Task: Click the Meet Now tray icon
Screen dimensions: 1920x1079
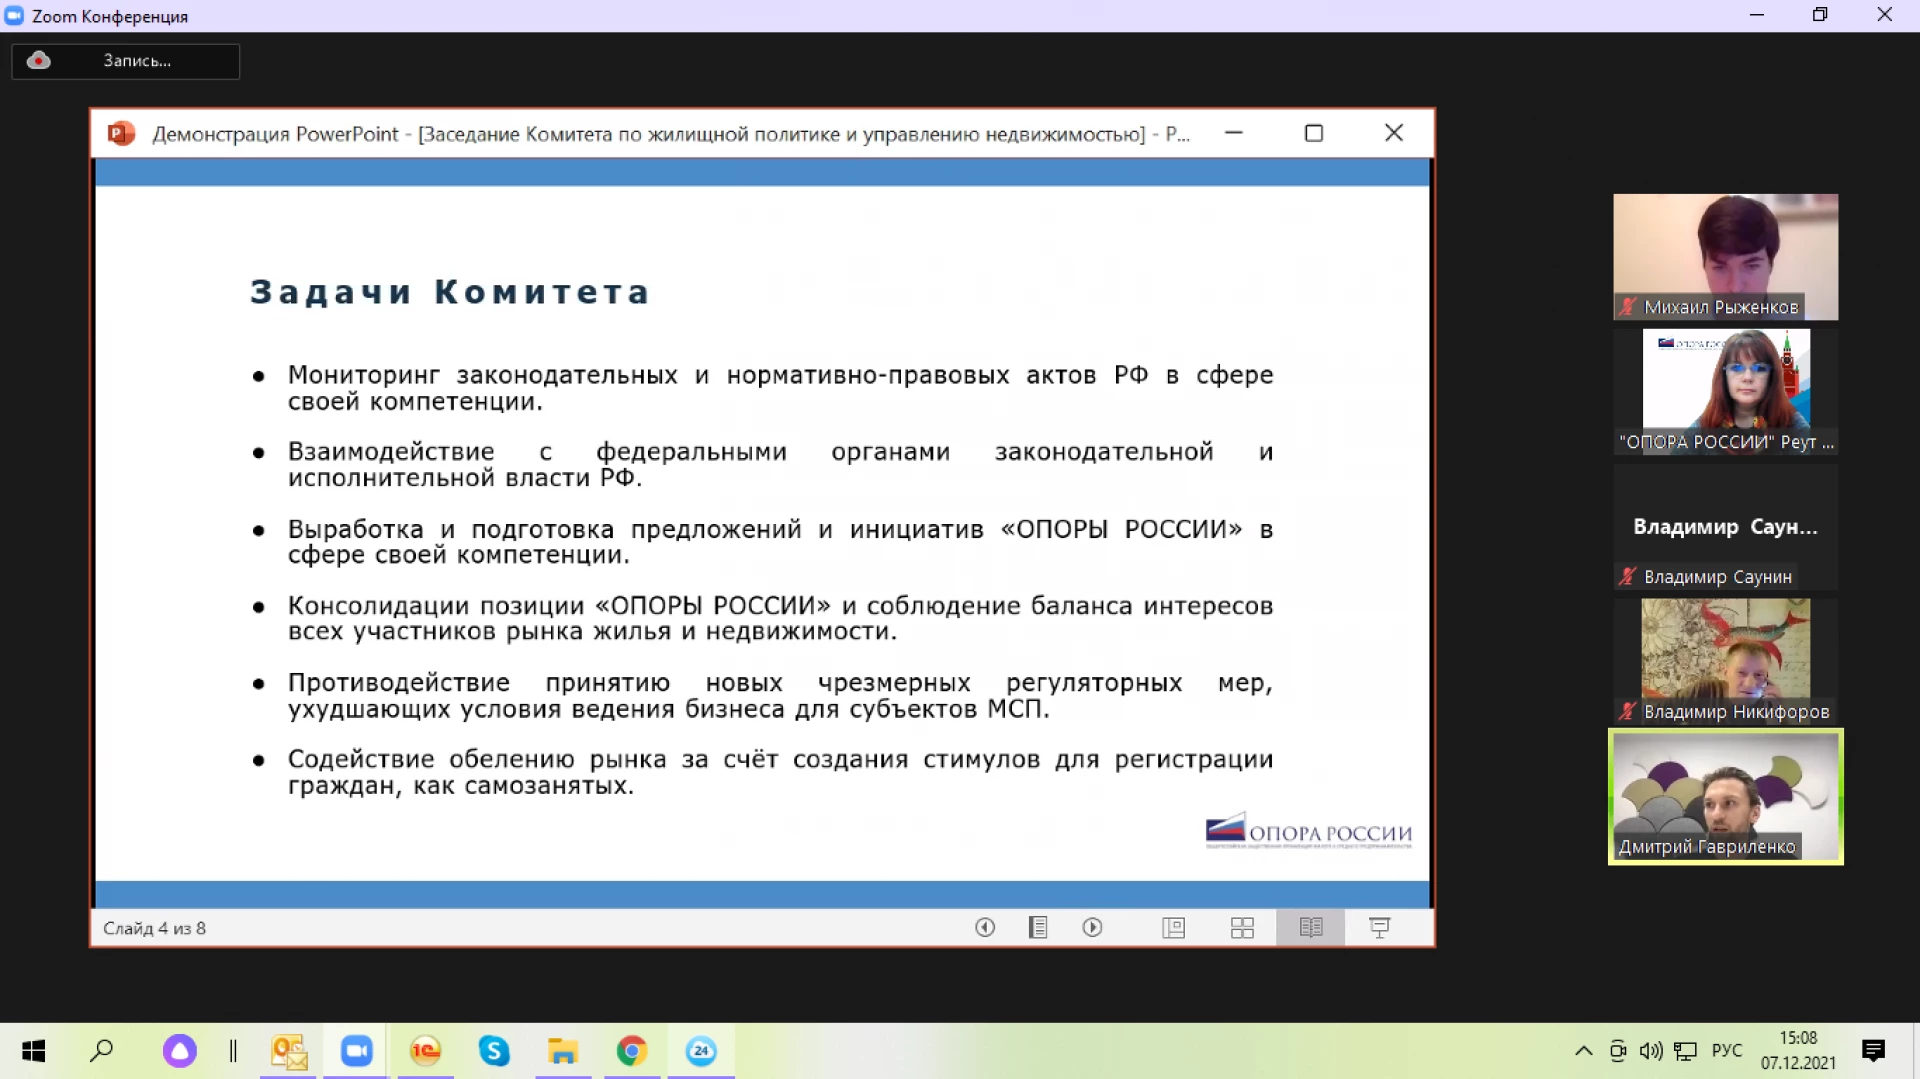Action: [1618, 1051]
